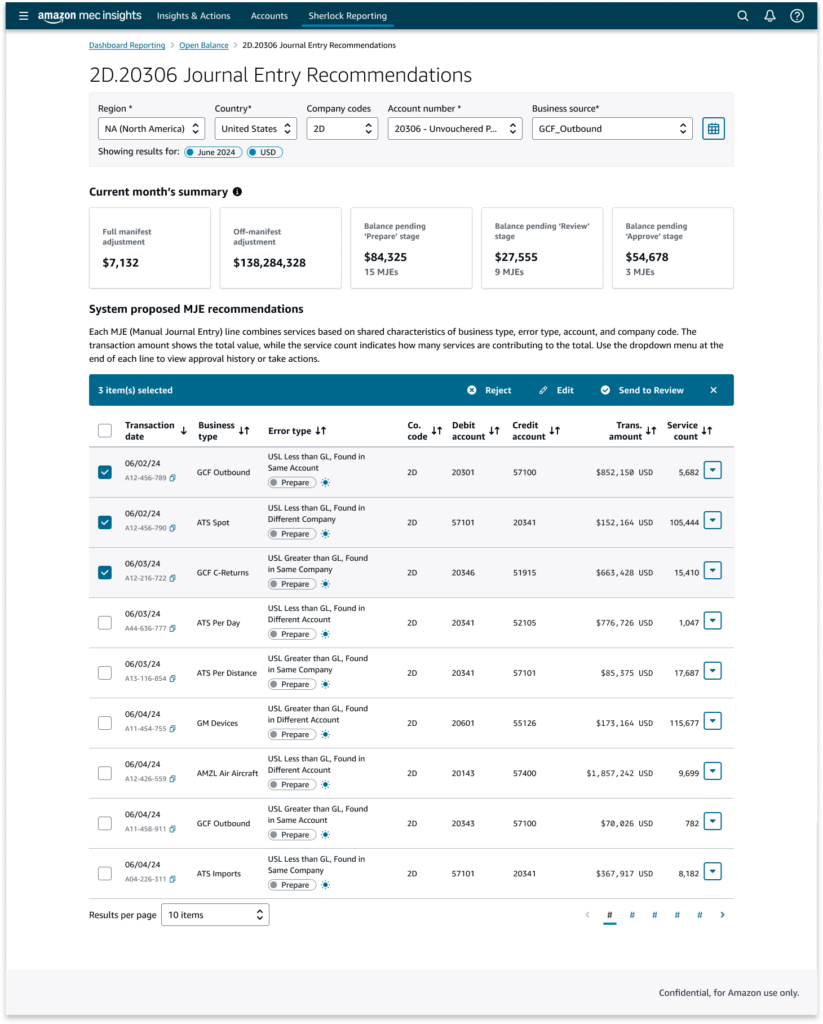Open the Account number dropdown
Screen dimensions: 823x1024
click(455, 129)
